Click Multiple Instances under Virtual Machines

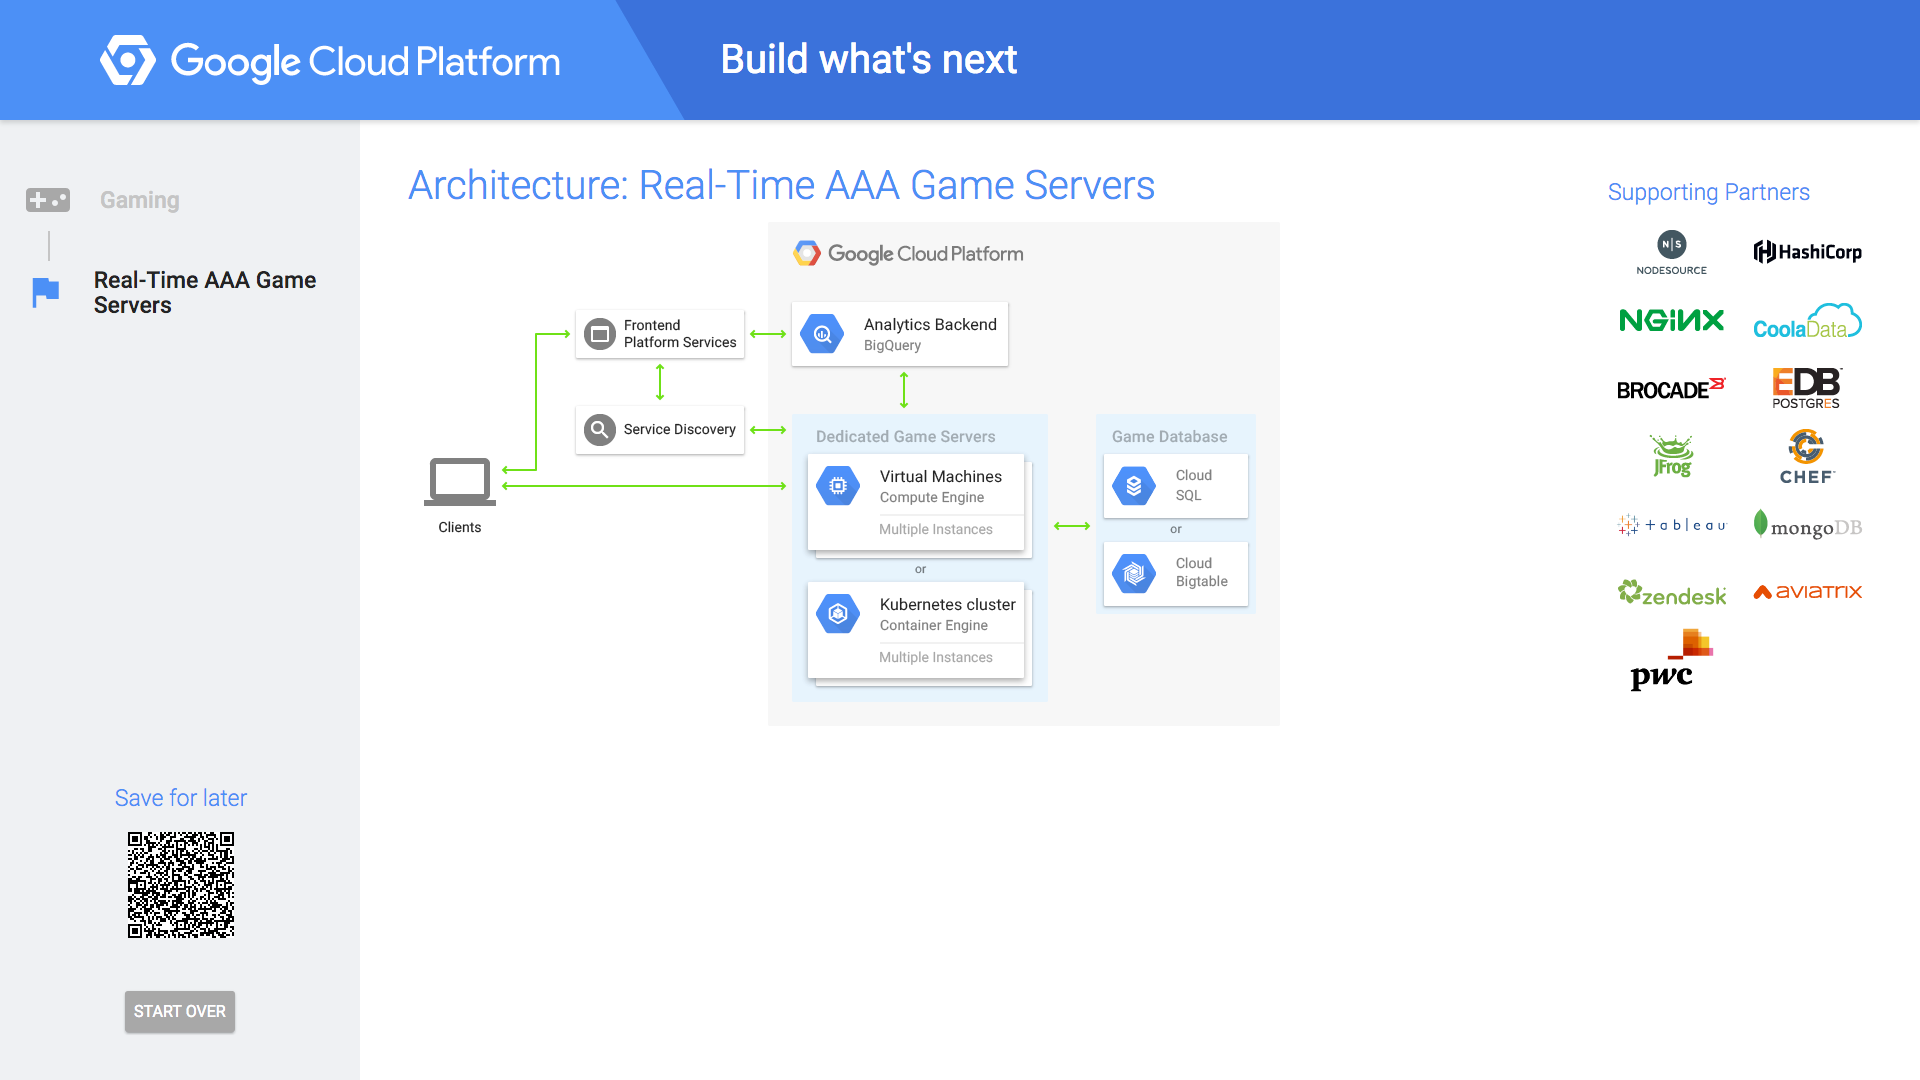936,529
